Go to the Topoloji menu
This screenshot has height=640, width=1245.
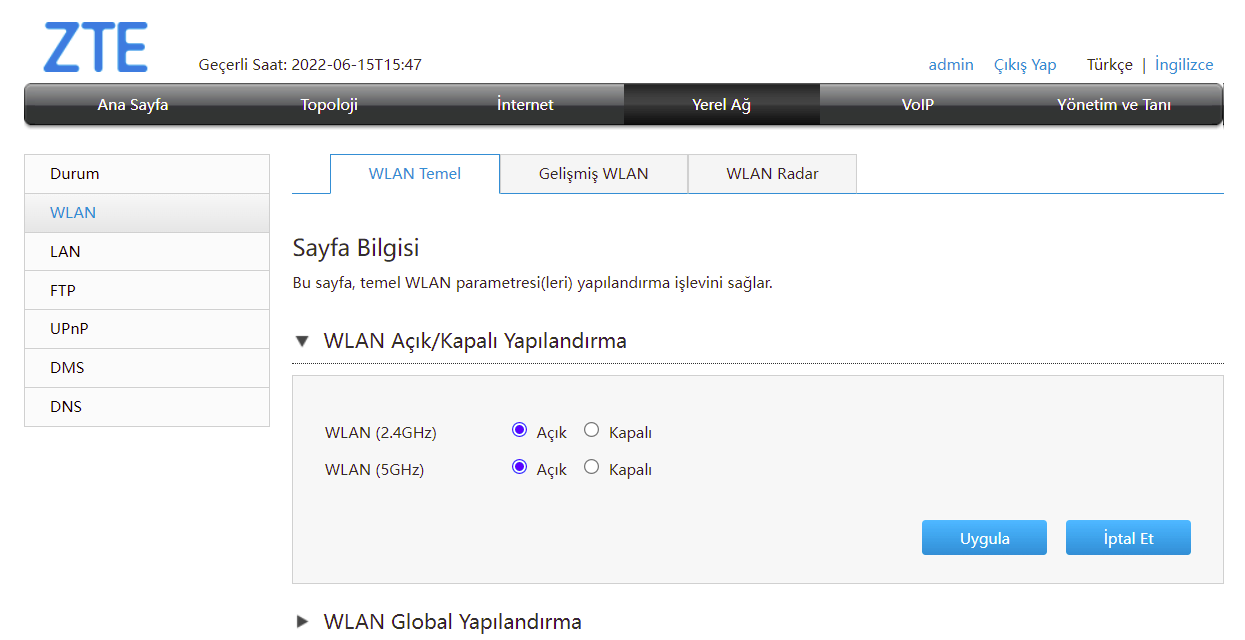tap(329, 105)
